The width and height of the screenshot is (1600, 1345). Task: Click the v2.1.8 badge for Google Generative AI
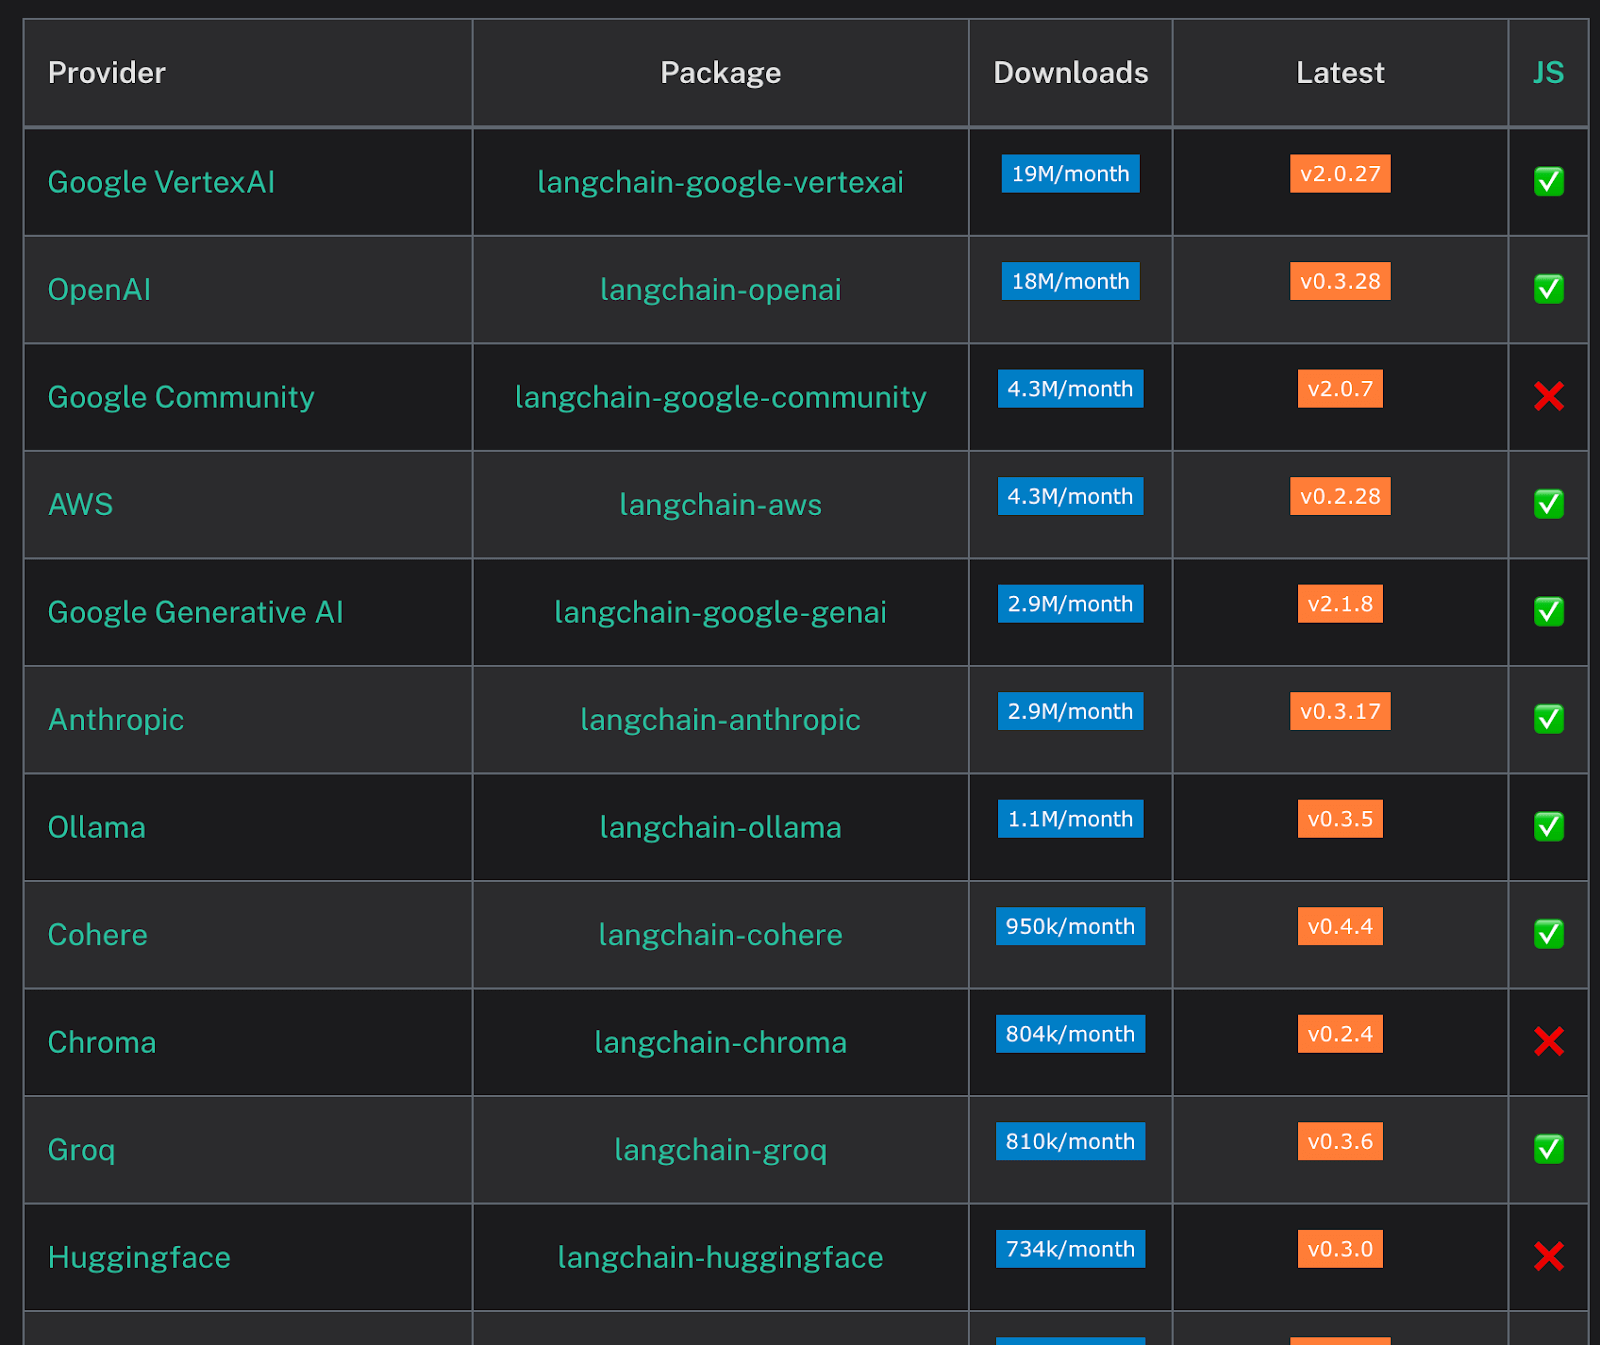tap(1339, 604)
